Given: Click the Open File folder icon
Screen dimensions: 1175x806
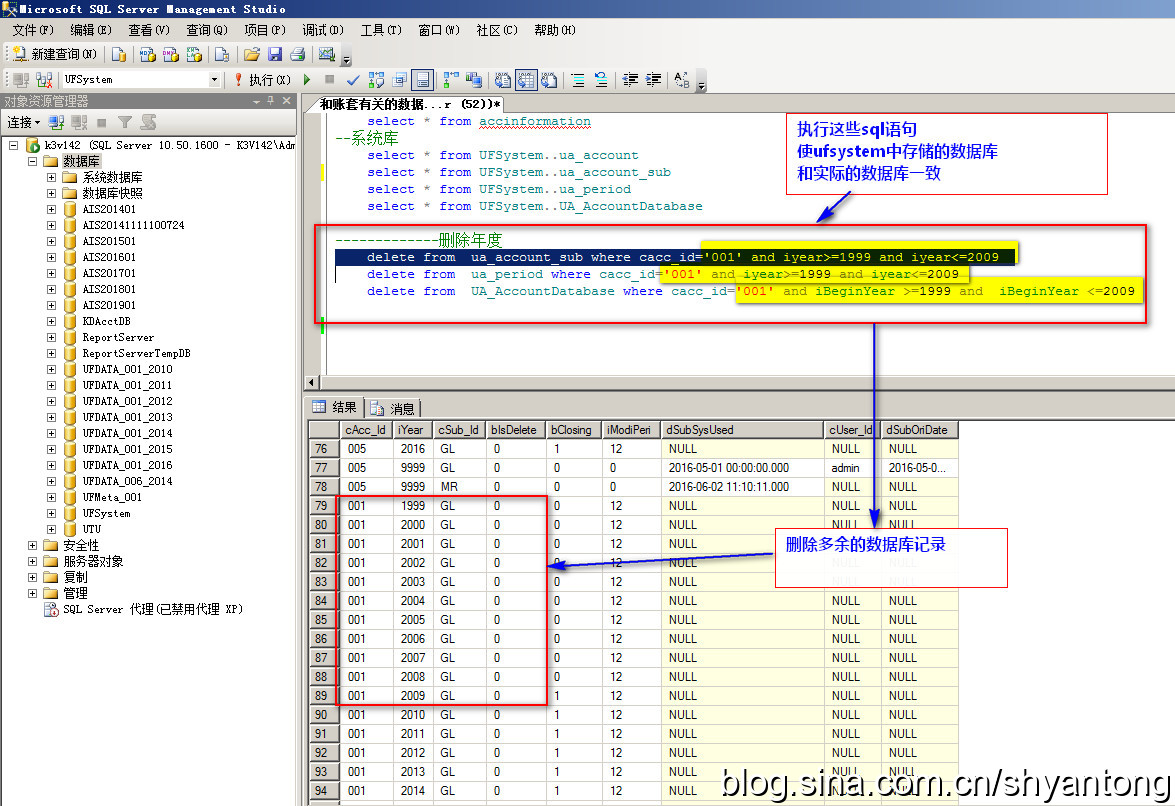Looking at the screenshot, I should (x=252, y=54).
